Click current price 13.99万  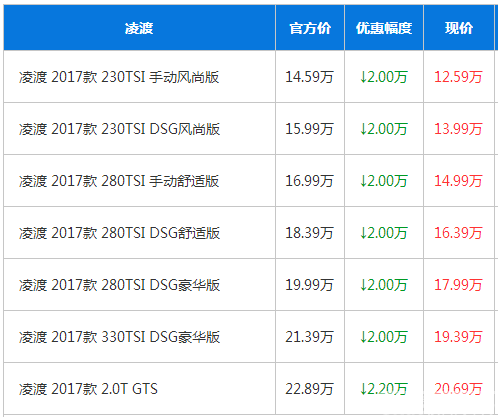coord(458,129)
